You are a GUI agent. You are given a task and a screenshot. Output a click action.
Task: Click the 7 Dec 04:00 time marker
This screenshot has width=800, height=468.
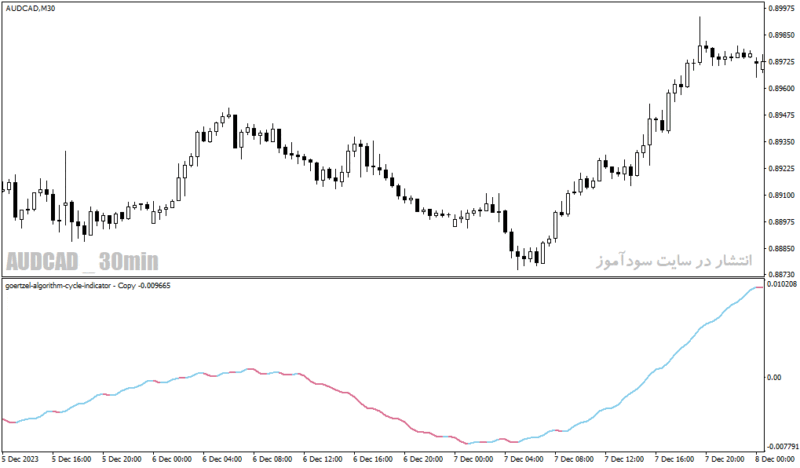524,459
